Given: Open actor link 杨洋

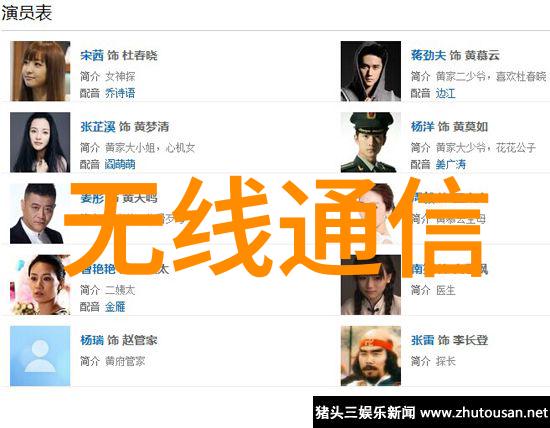Looking at the screenshot, I should [423, 127].
